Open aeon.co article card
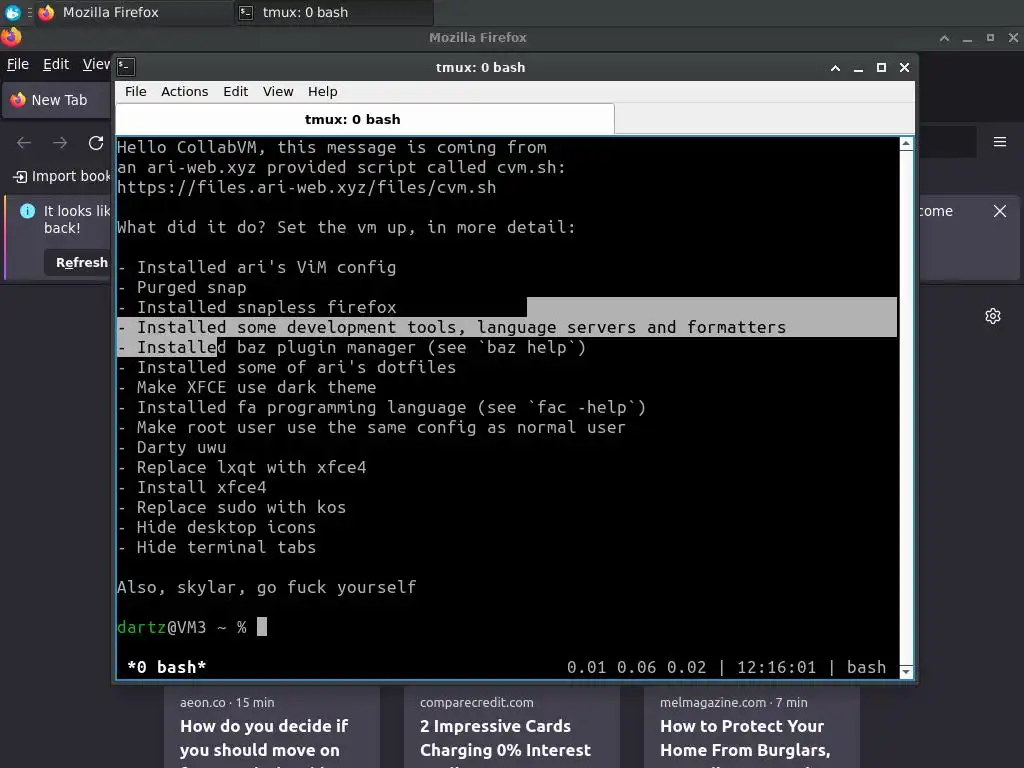Image resolution: width=1024 pixels, height=768 pixels. point(272,727)
